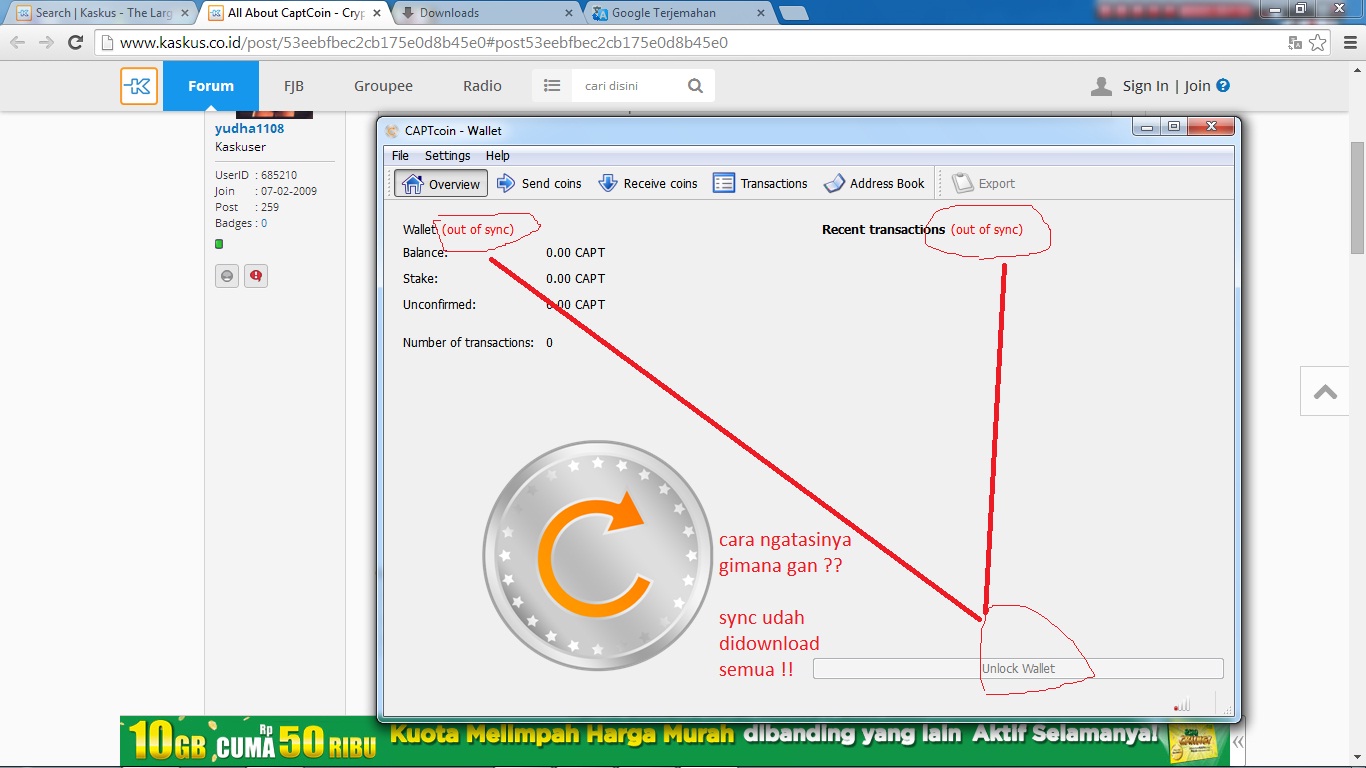Focus the cari disini search field
Viewport: 1366px width, 768px height.
[628, 86]
